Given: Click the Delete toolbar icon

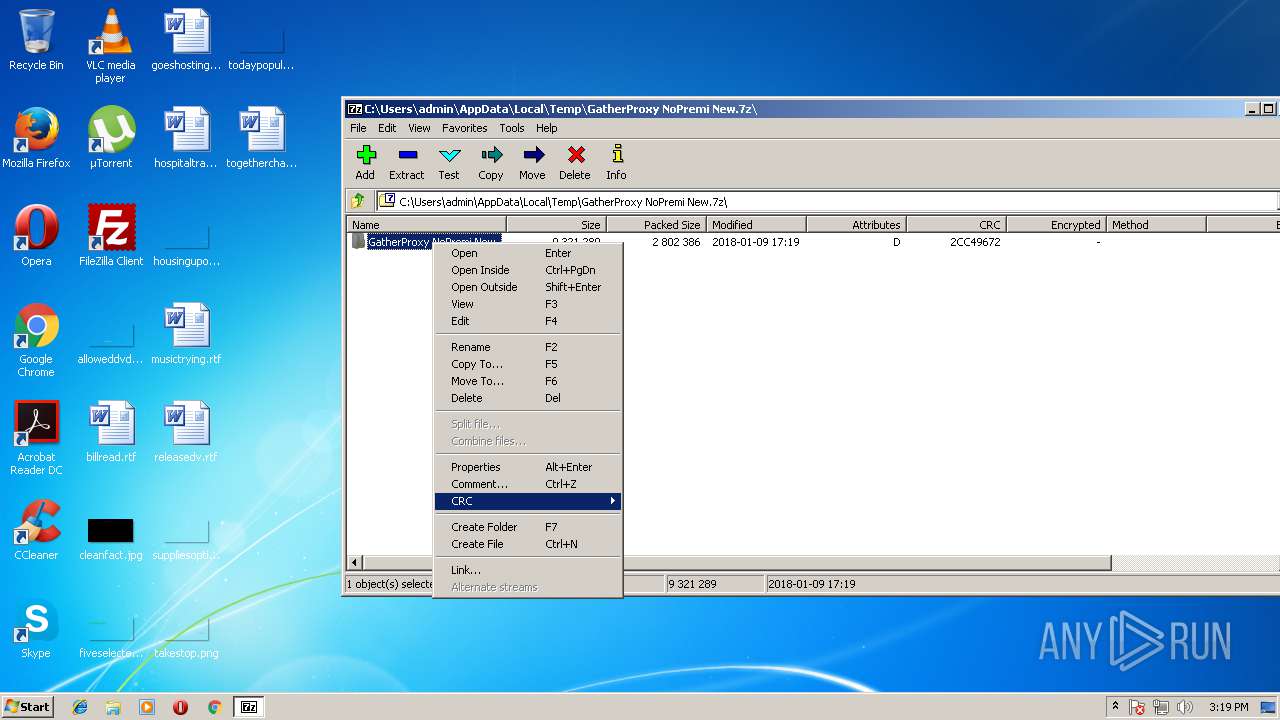Looking at the screenshot, I should pos(575,162).
